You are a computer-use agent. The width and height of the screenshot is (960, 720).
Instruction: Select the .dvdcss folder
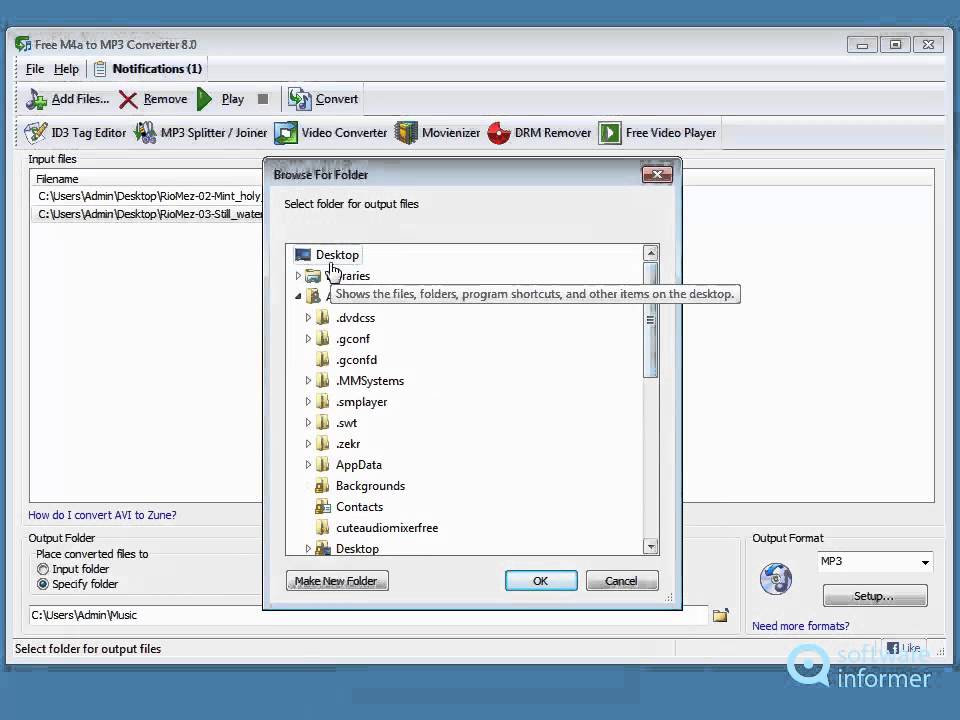click(x=345, y=318)
